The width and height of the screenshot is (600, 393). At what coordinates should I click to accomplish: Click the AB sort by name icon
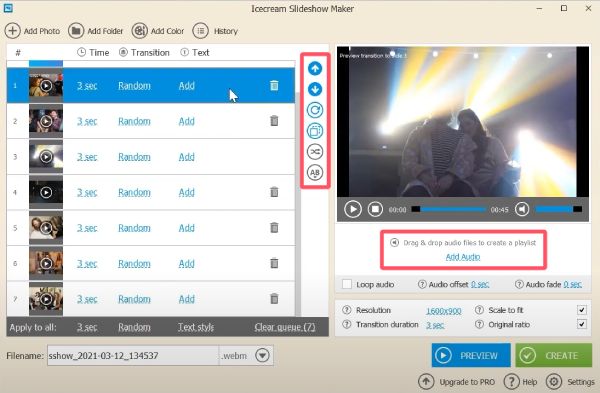tap(315, 173)
